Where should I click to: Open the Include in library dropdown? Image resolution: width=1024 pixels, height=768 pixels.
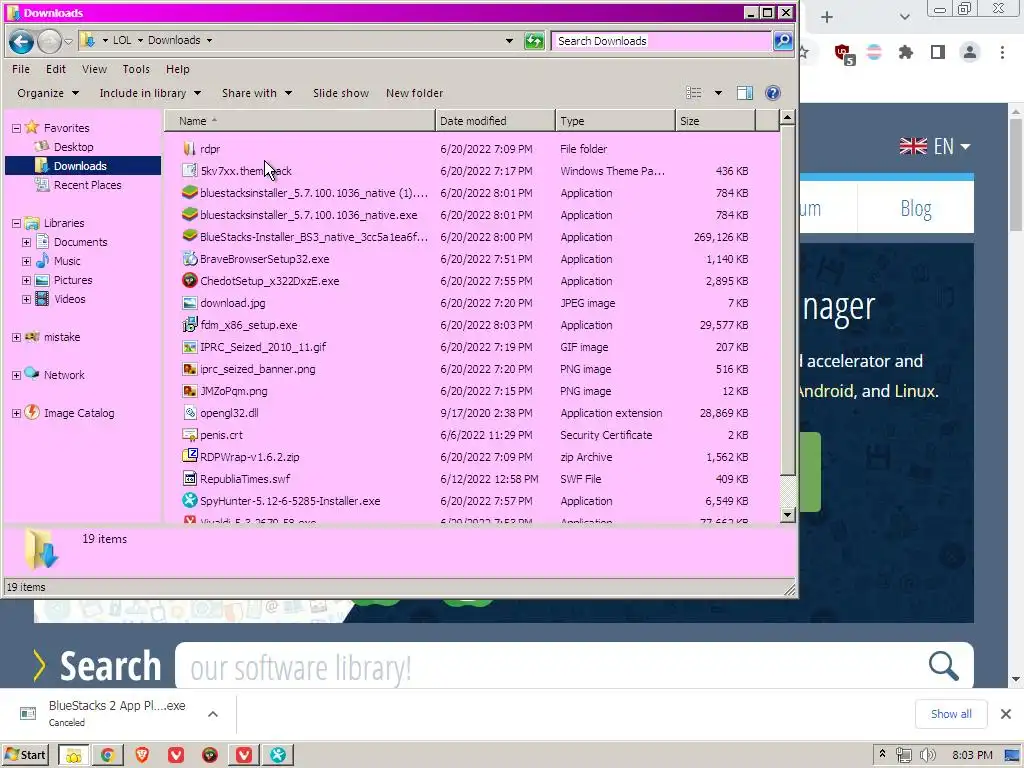pos(150,93)
